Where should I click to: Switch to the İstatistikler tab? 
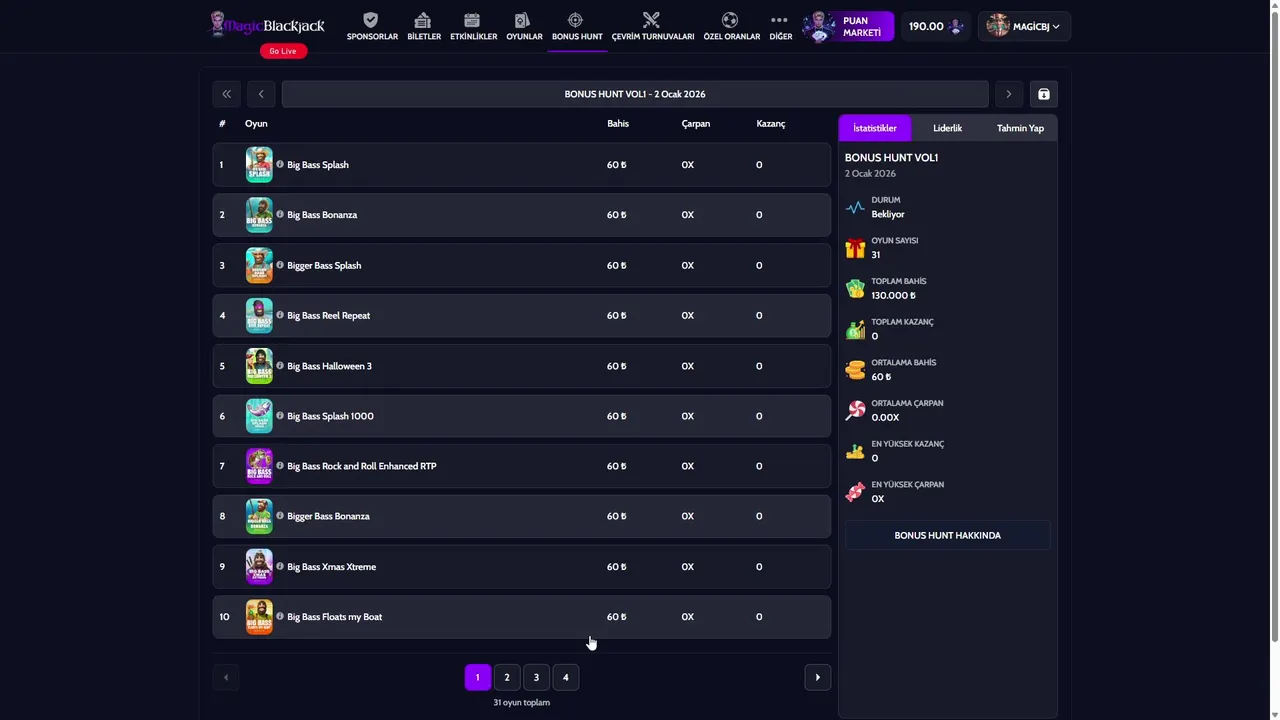tap(875, 128)
